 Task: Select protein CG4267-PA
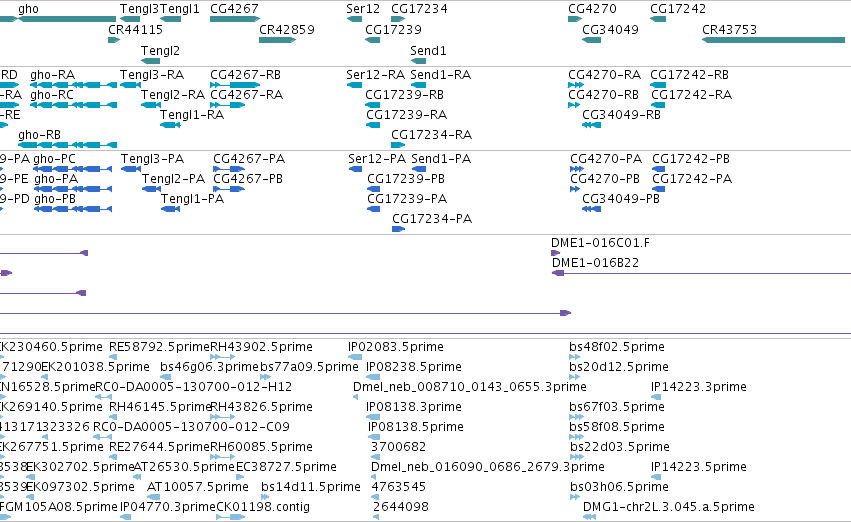point(249,158)
